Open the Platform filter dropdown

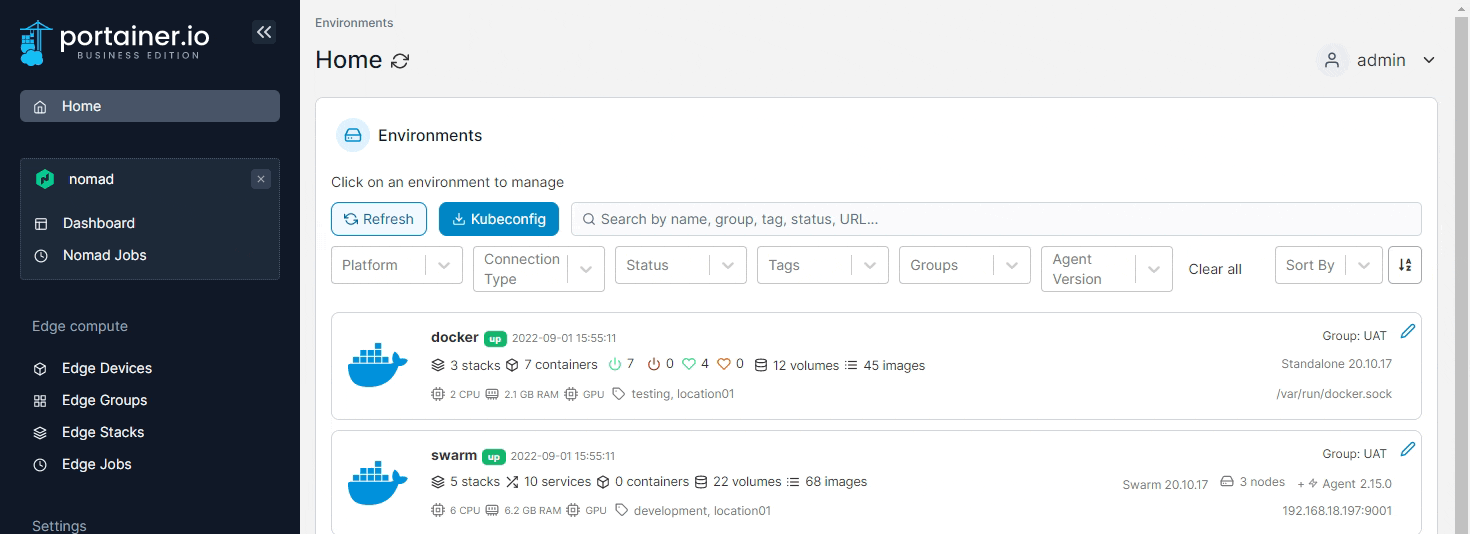click(397, 265)
